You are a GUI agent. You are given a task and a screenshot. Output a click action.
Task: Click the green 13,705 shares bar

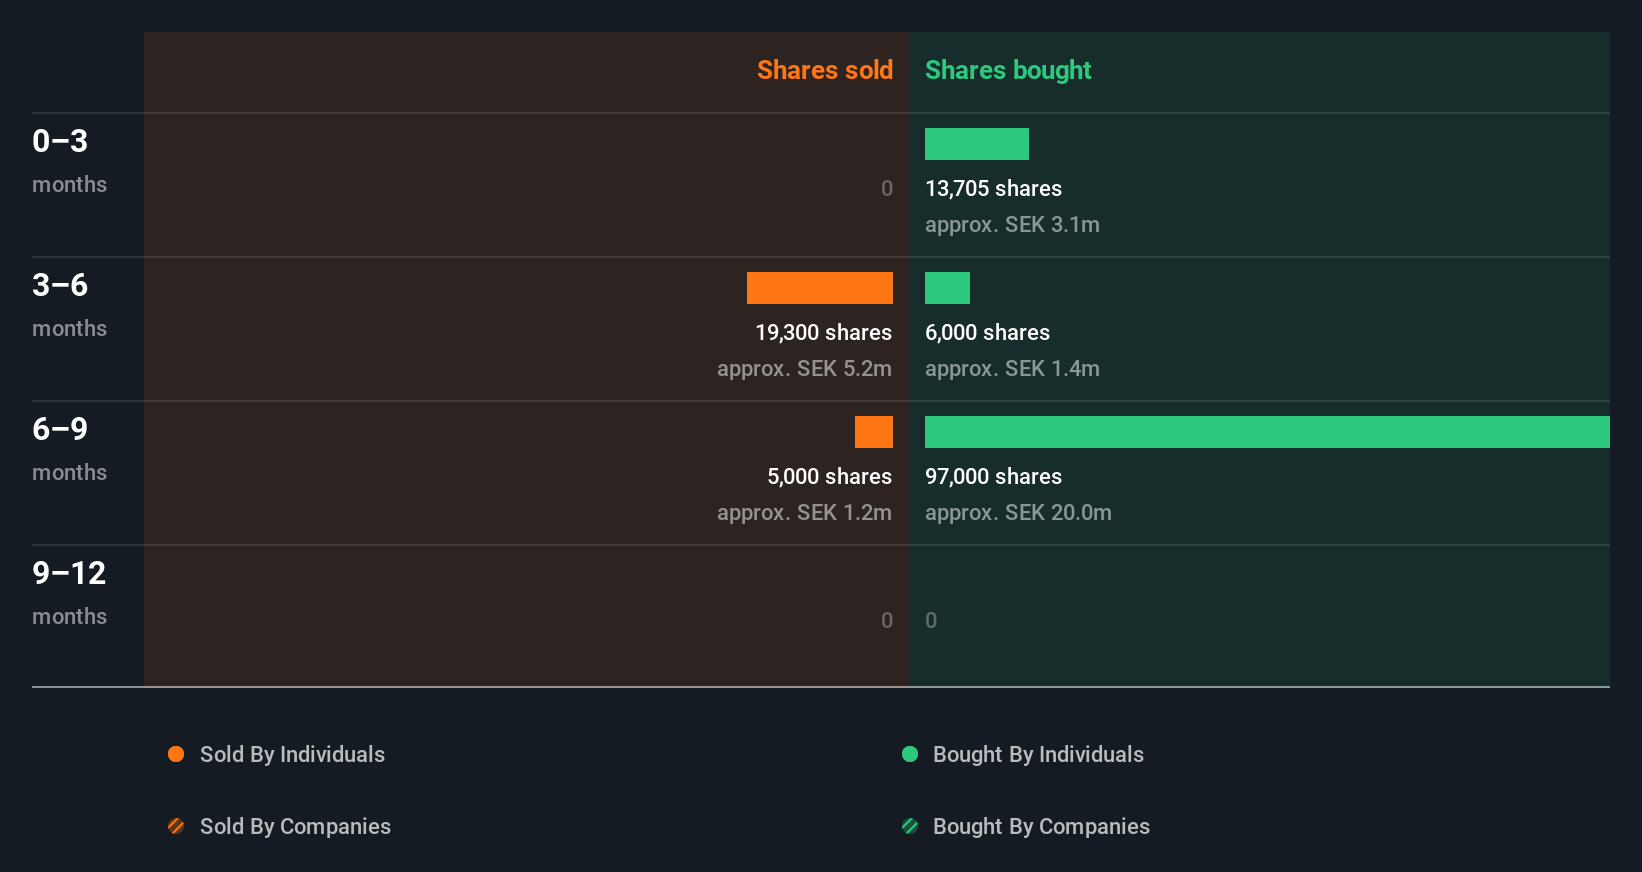coord(977,144)
